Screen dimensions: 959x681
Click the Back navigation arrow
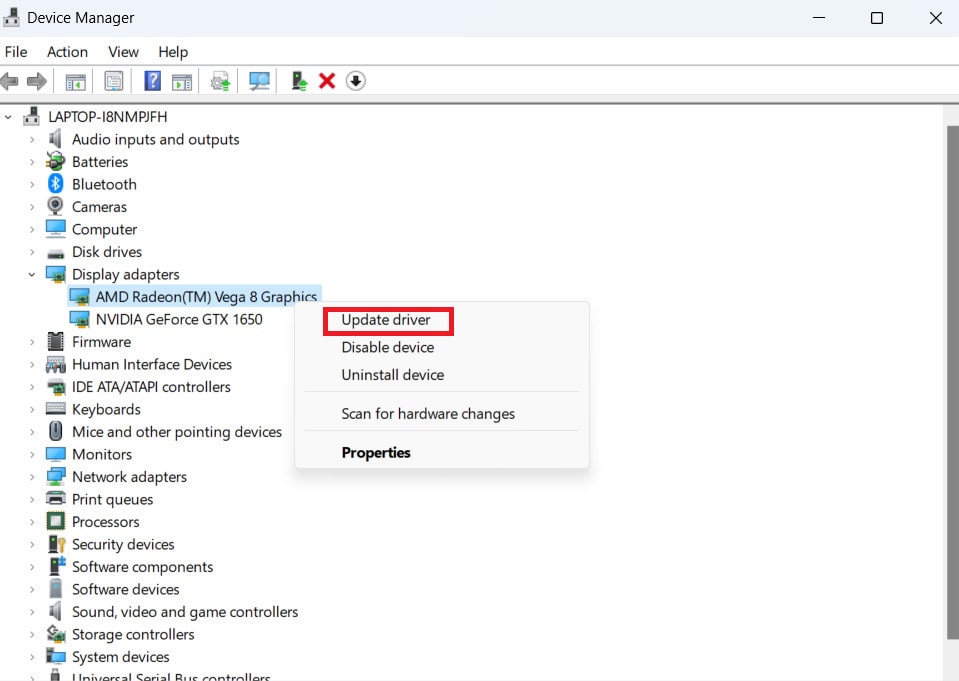click(x=10, y=81)
